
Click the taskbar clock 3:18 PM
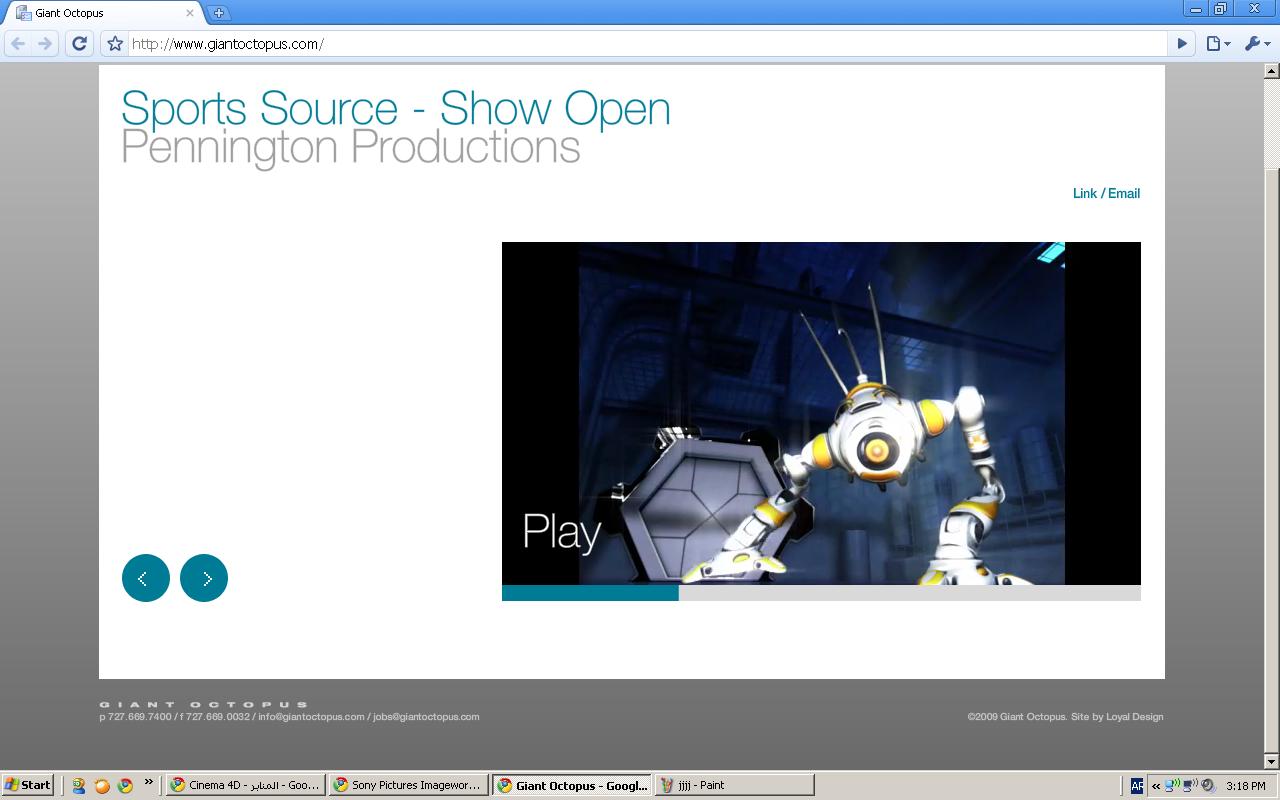(x=1245, y=786)
